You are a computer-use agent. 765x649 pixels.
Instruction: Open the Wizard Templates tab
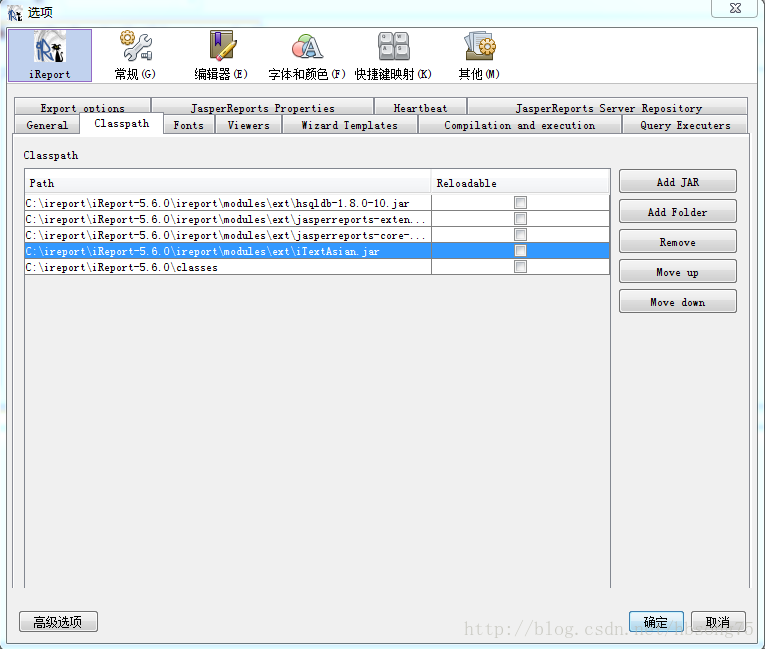349,125
